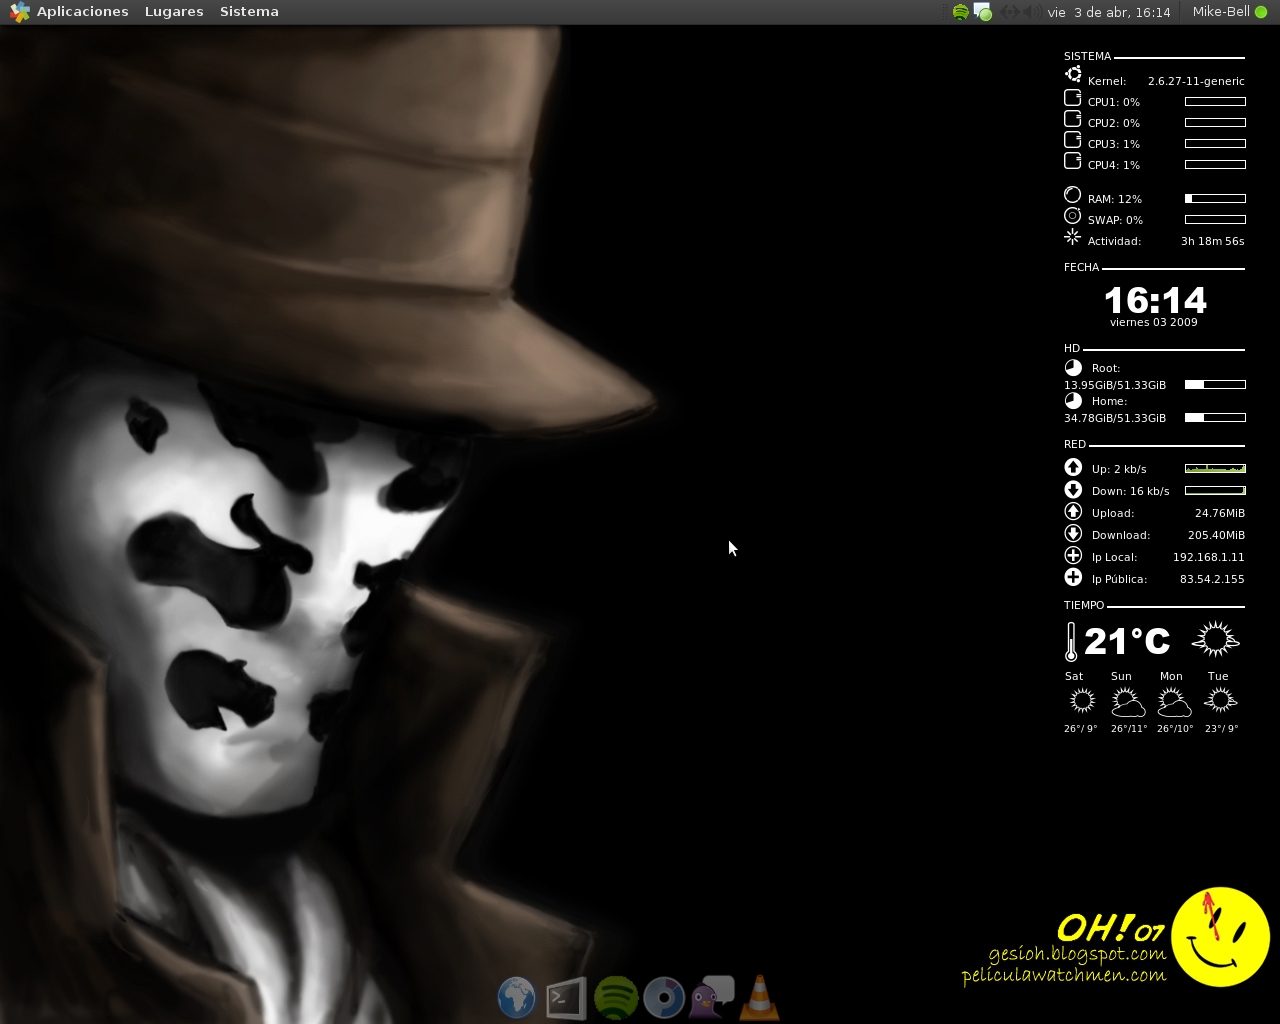Viewport: 1280px width, 1024px height.
Task: Open the web browser globe icon in the dock
Action: [517, 998]
